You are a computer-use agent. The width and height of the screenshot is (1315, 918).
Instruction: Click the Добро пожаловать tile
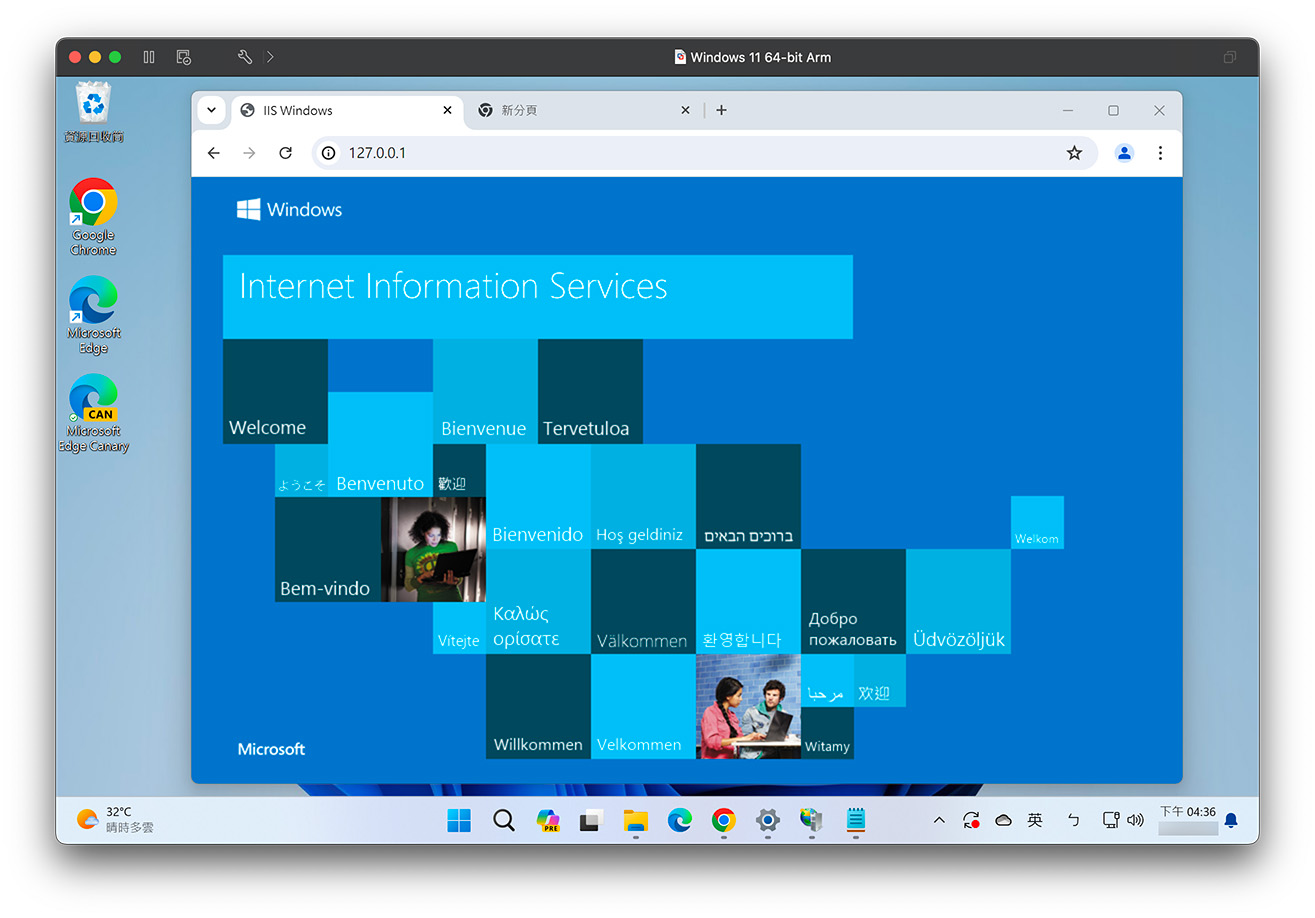click(853, 601)
